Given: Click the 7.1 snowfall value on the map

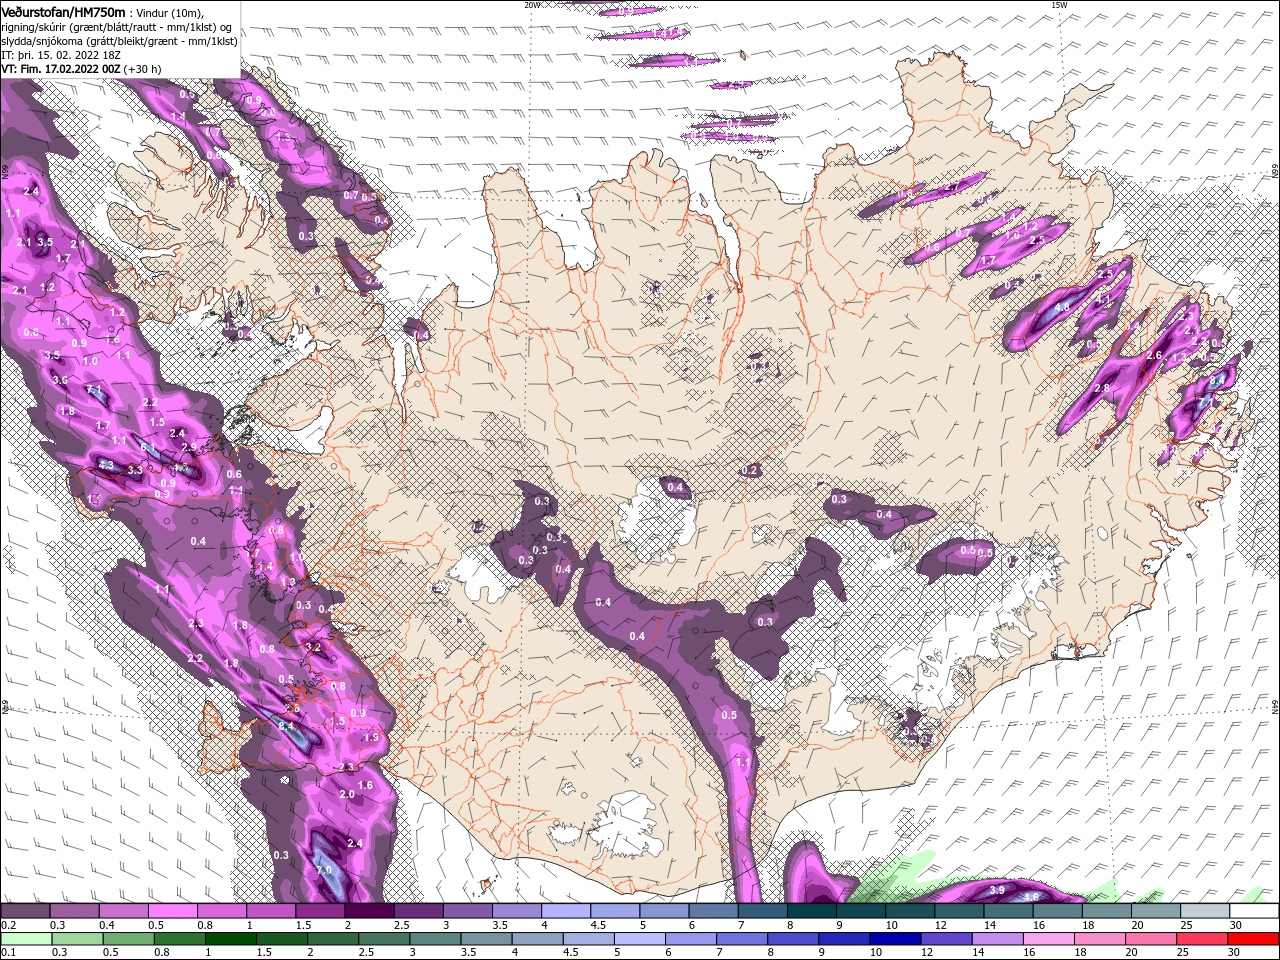Looking at the screenshot, I should pos(95,390).
